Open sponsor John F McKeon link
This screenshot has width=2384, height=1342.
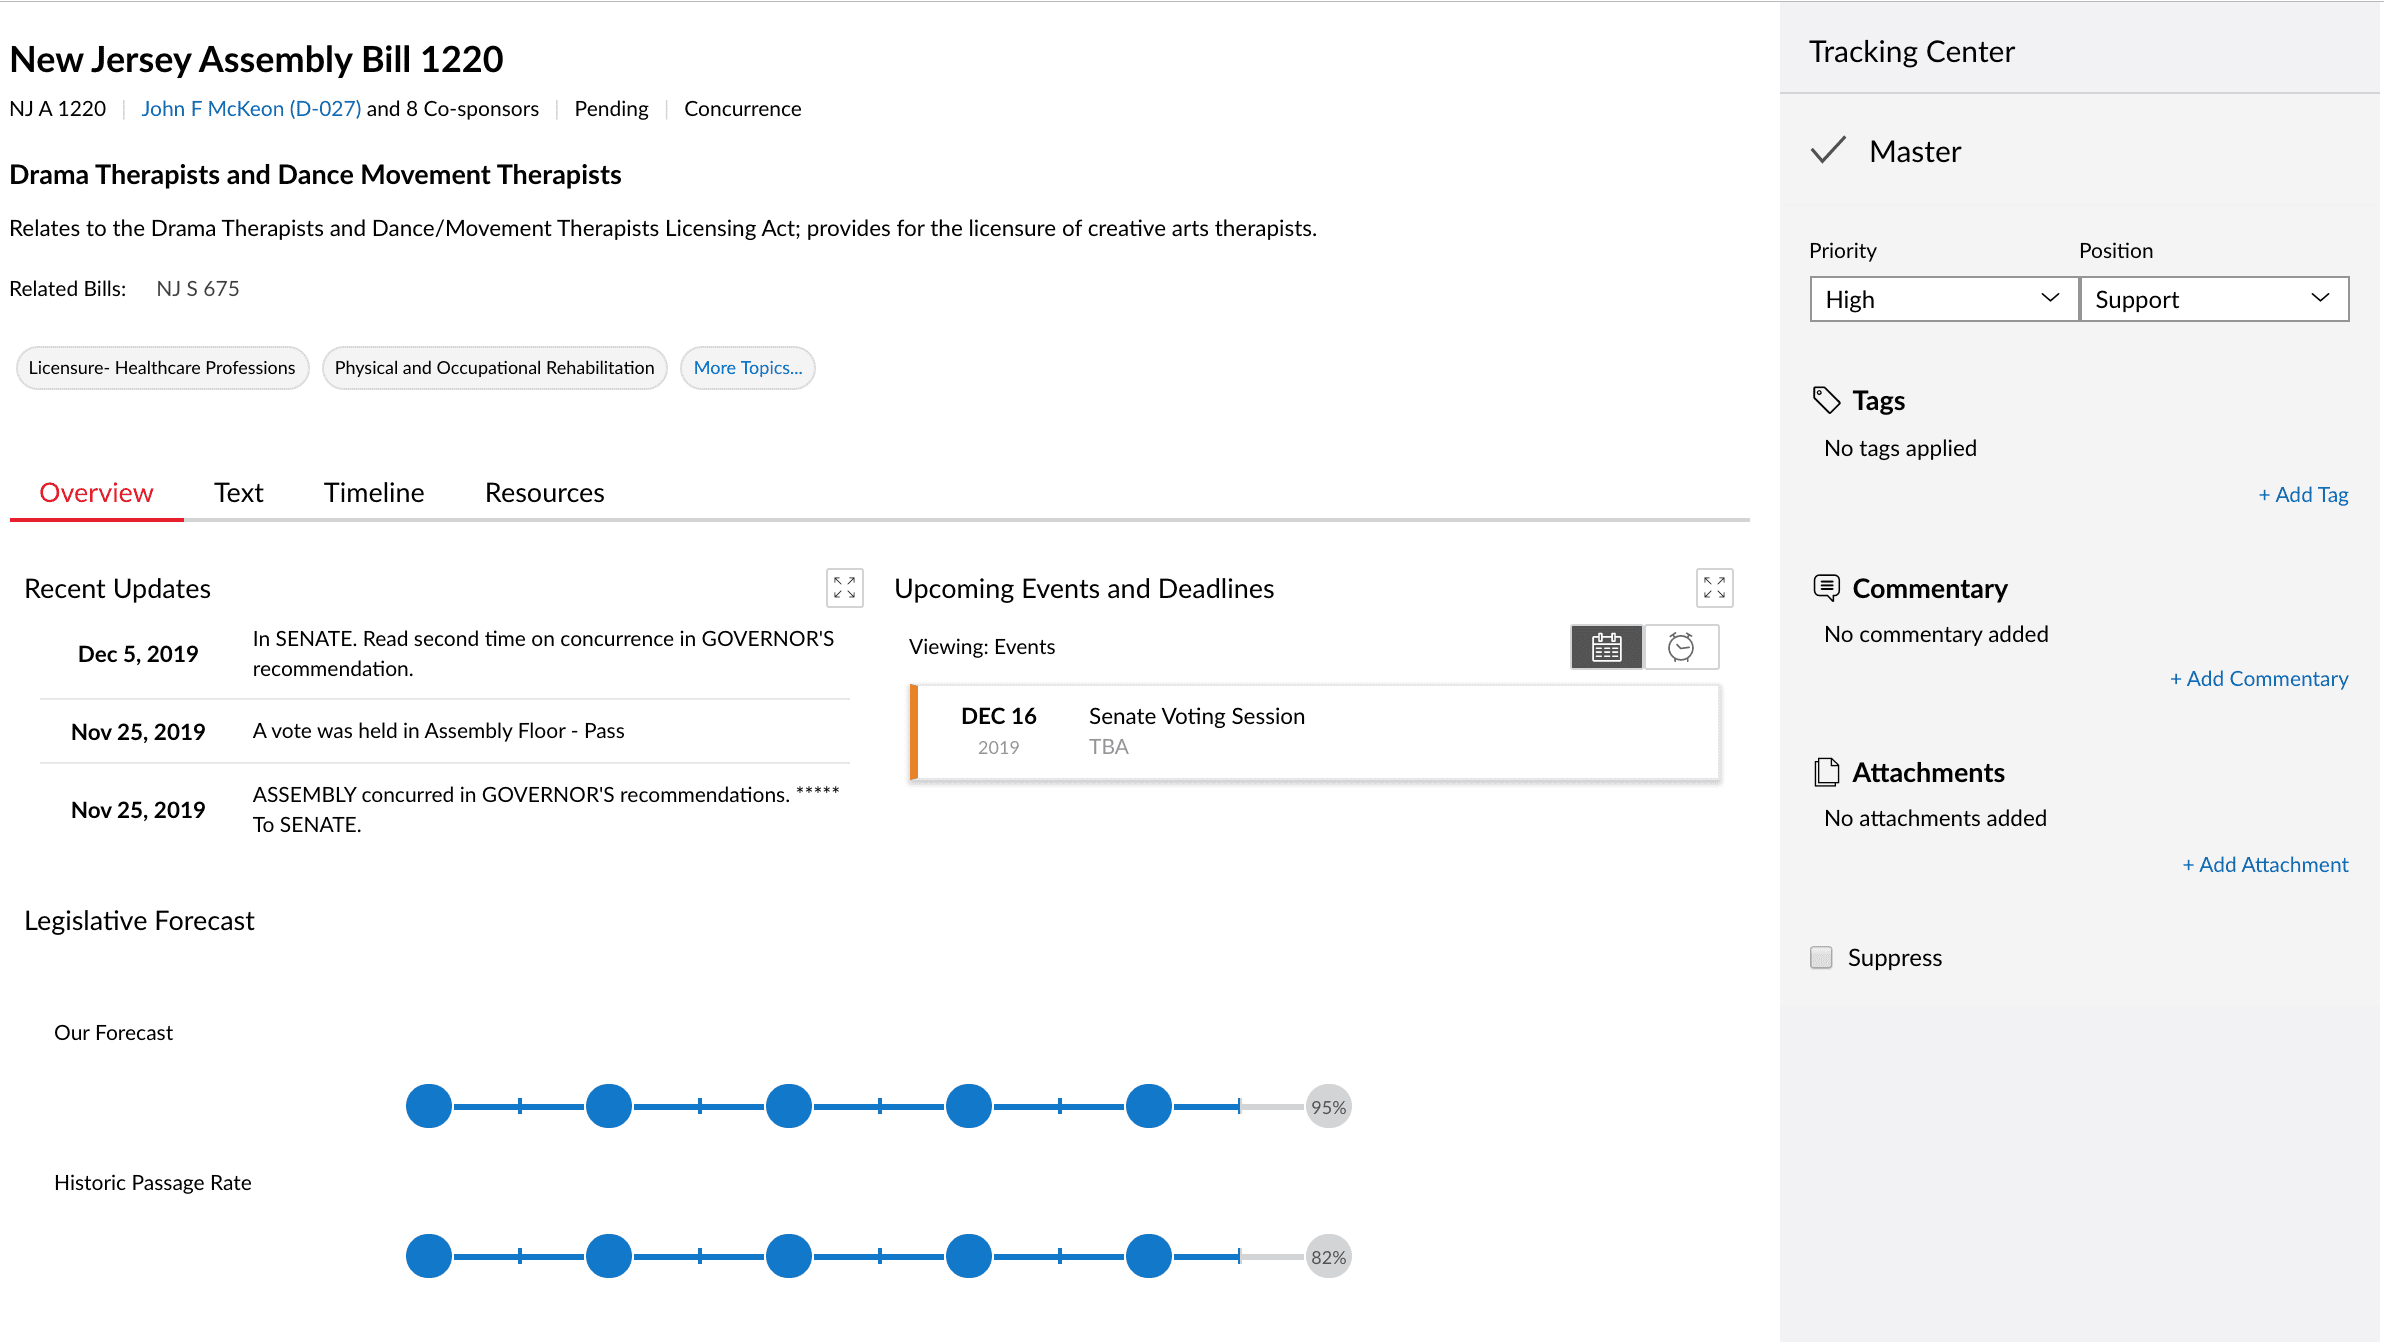pyautogui.click(x=251, y=109)
